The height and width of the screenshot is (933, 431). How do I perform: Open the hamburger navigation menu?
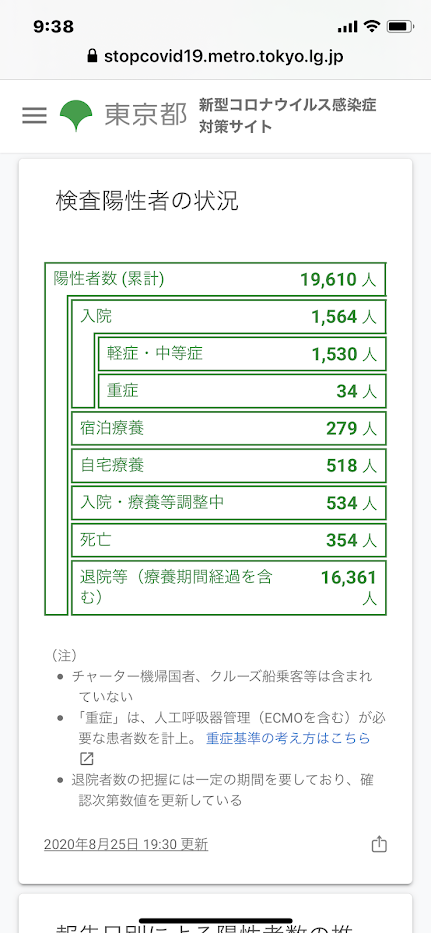[x=35, y=115]
